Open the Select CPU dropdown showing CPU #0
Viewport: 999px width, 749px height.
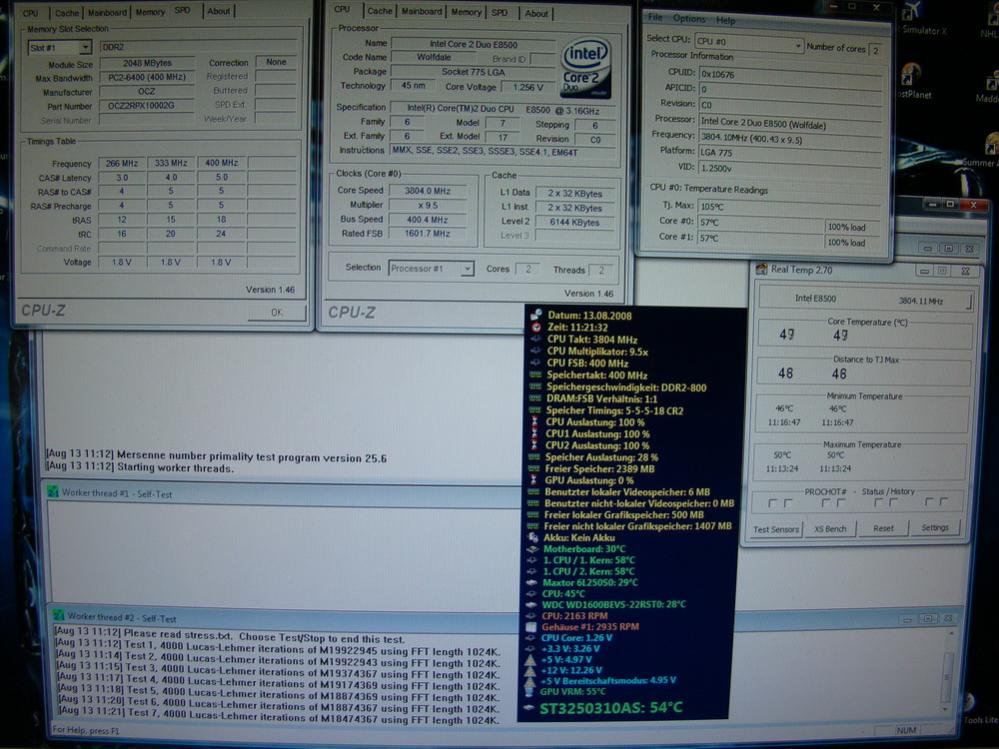[749, 42]
